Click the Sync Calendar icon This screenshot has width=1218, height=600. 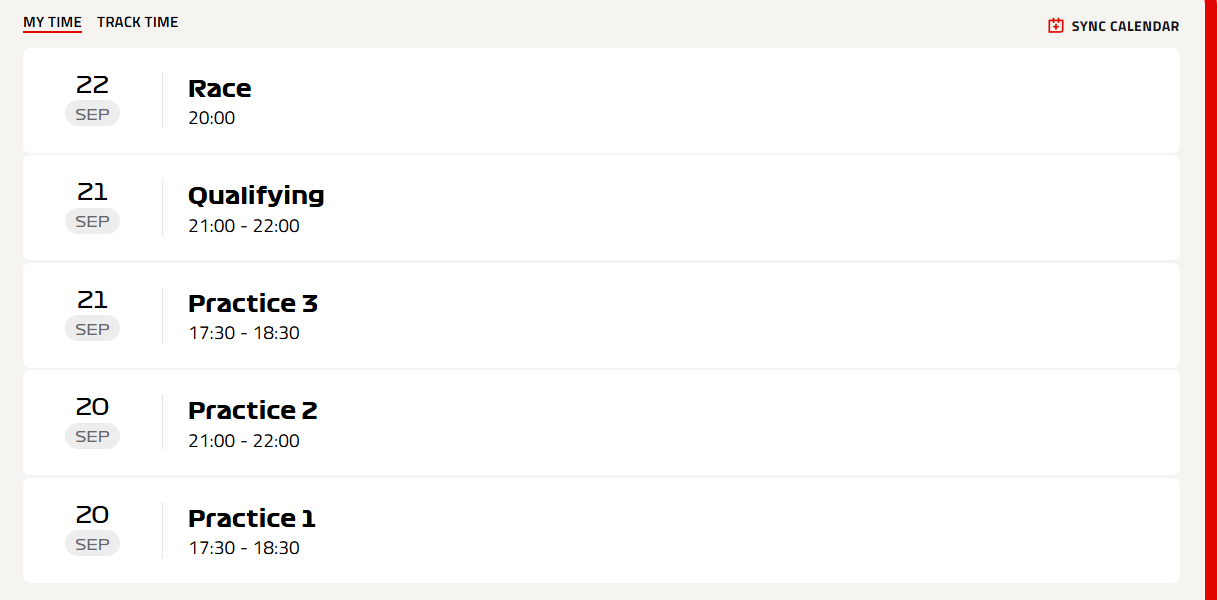(1055, 26)
